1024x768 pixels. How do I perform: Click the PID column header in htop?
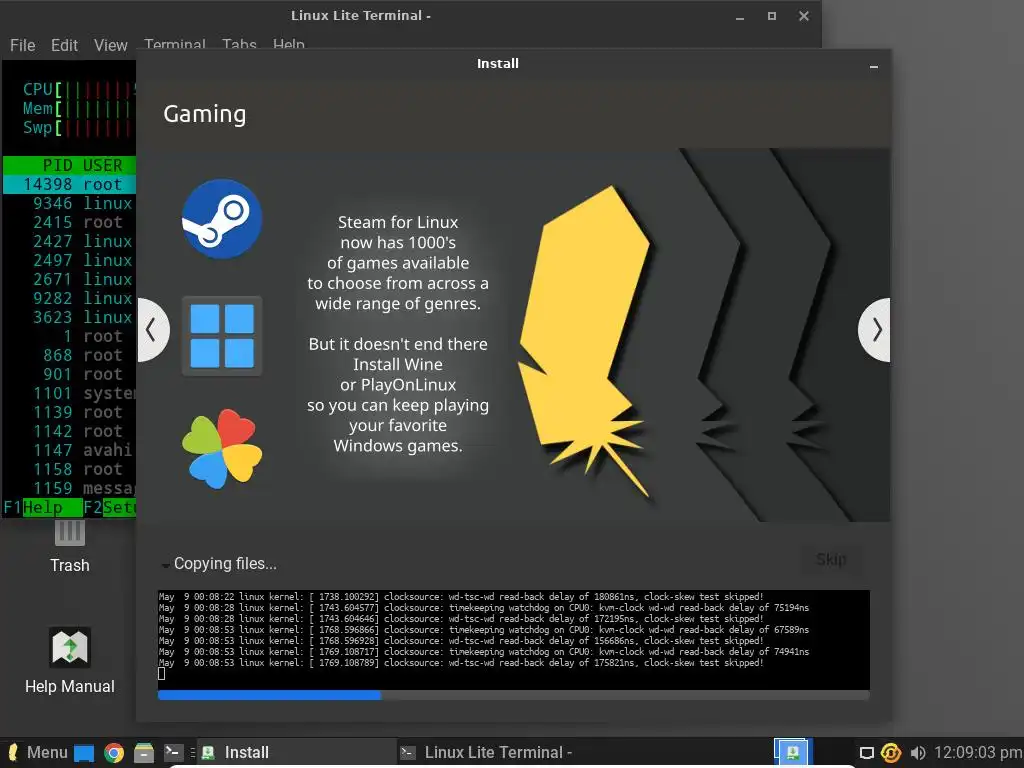pyautogui.click(x=57, y=165)
